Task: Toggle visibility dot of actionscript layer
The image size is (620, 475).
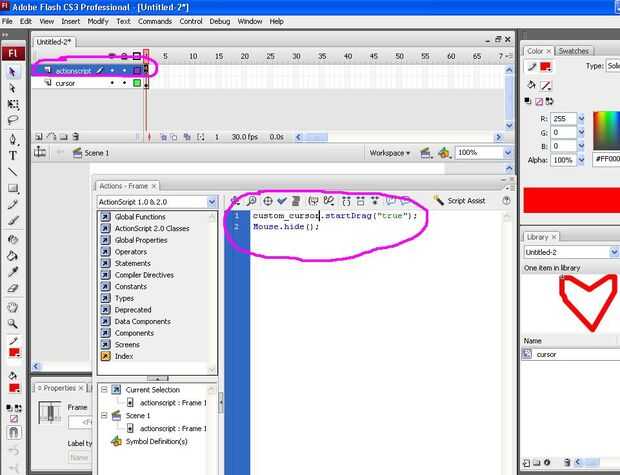Action: (x=112, y=71)
